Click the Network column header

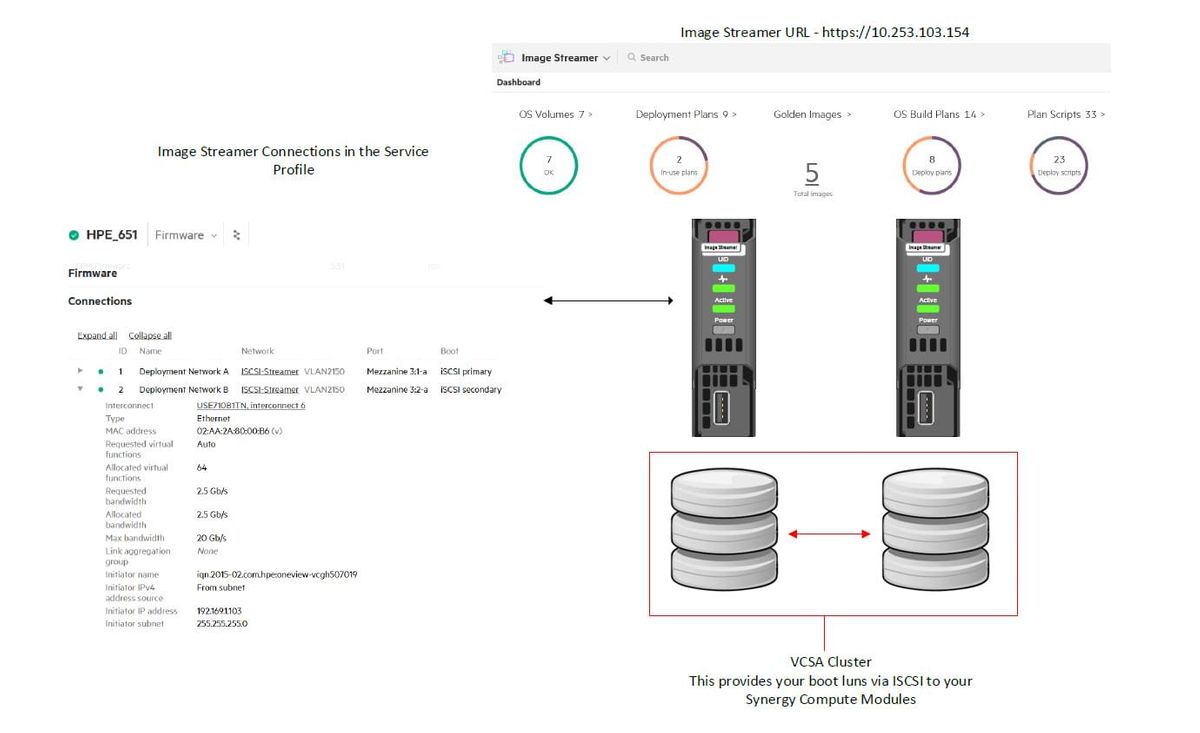click(x=257, y=352)
